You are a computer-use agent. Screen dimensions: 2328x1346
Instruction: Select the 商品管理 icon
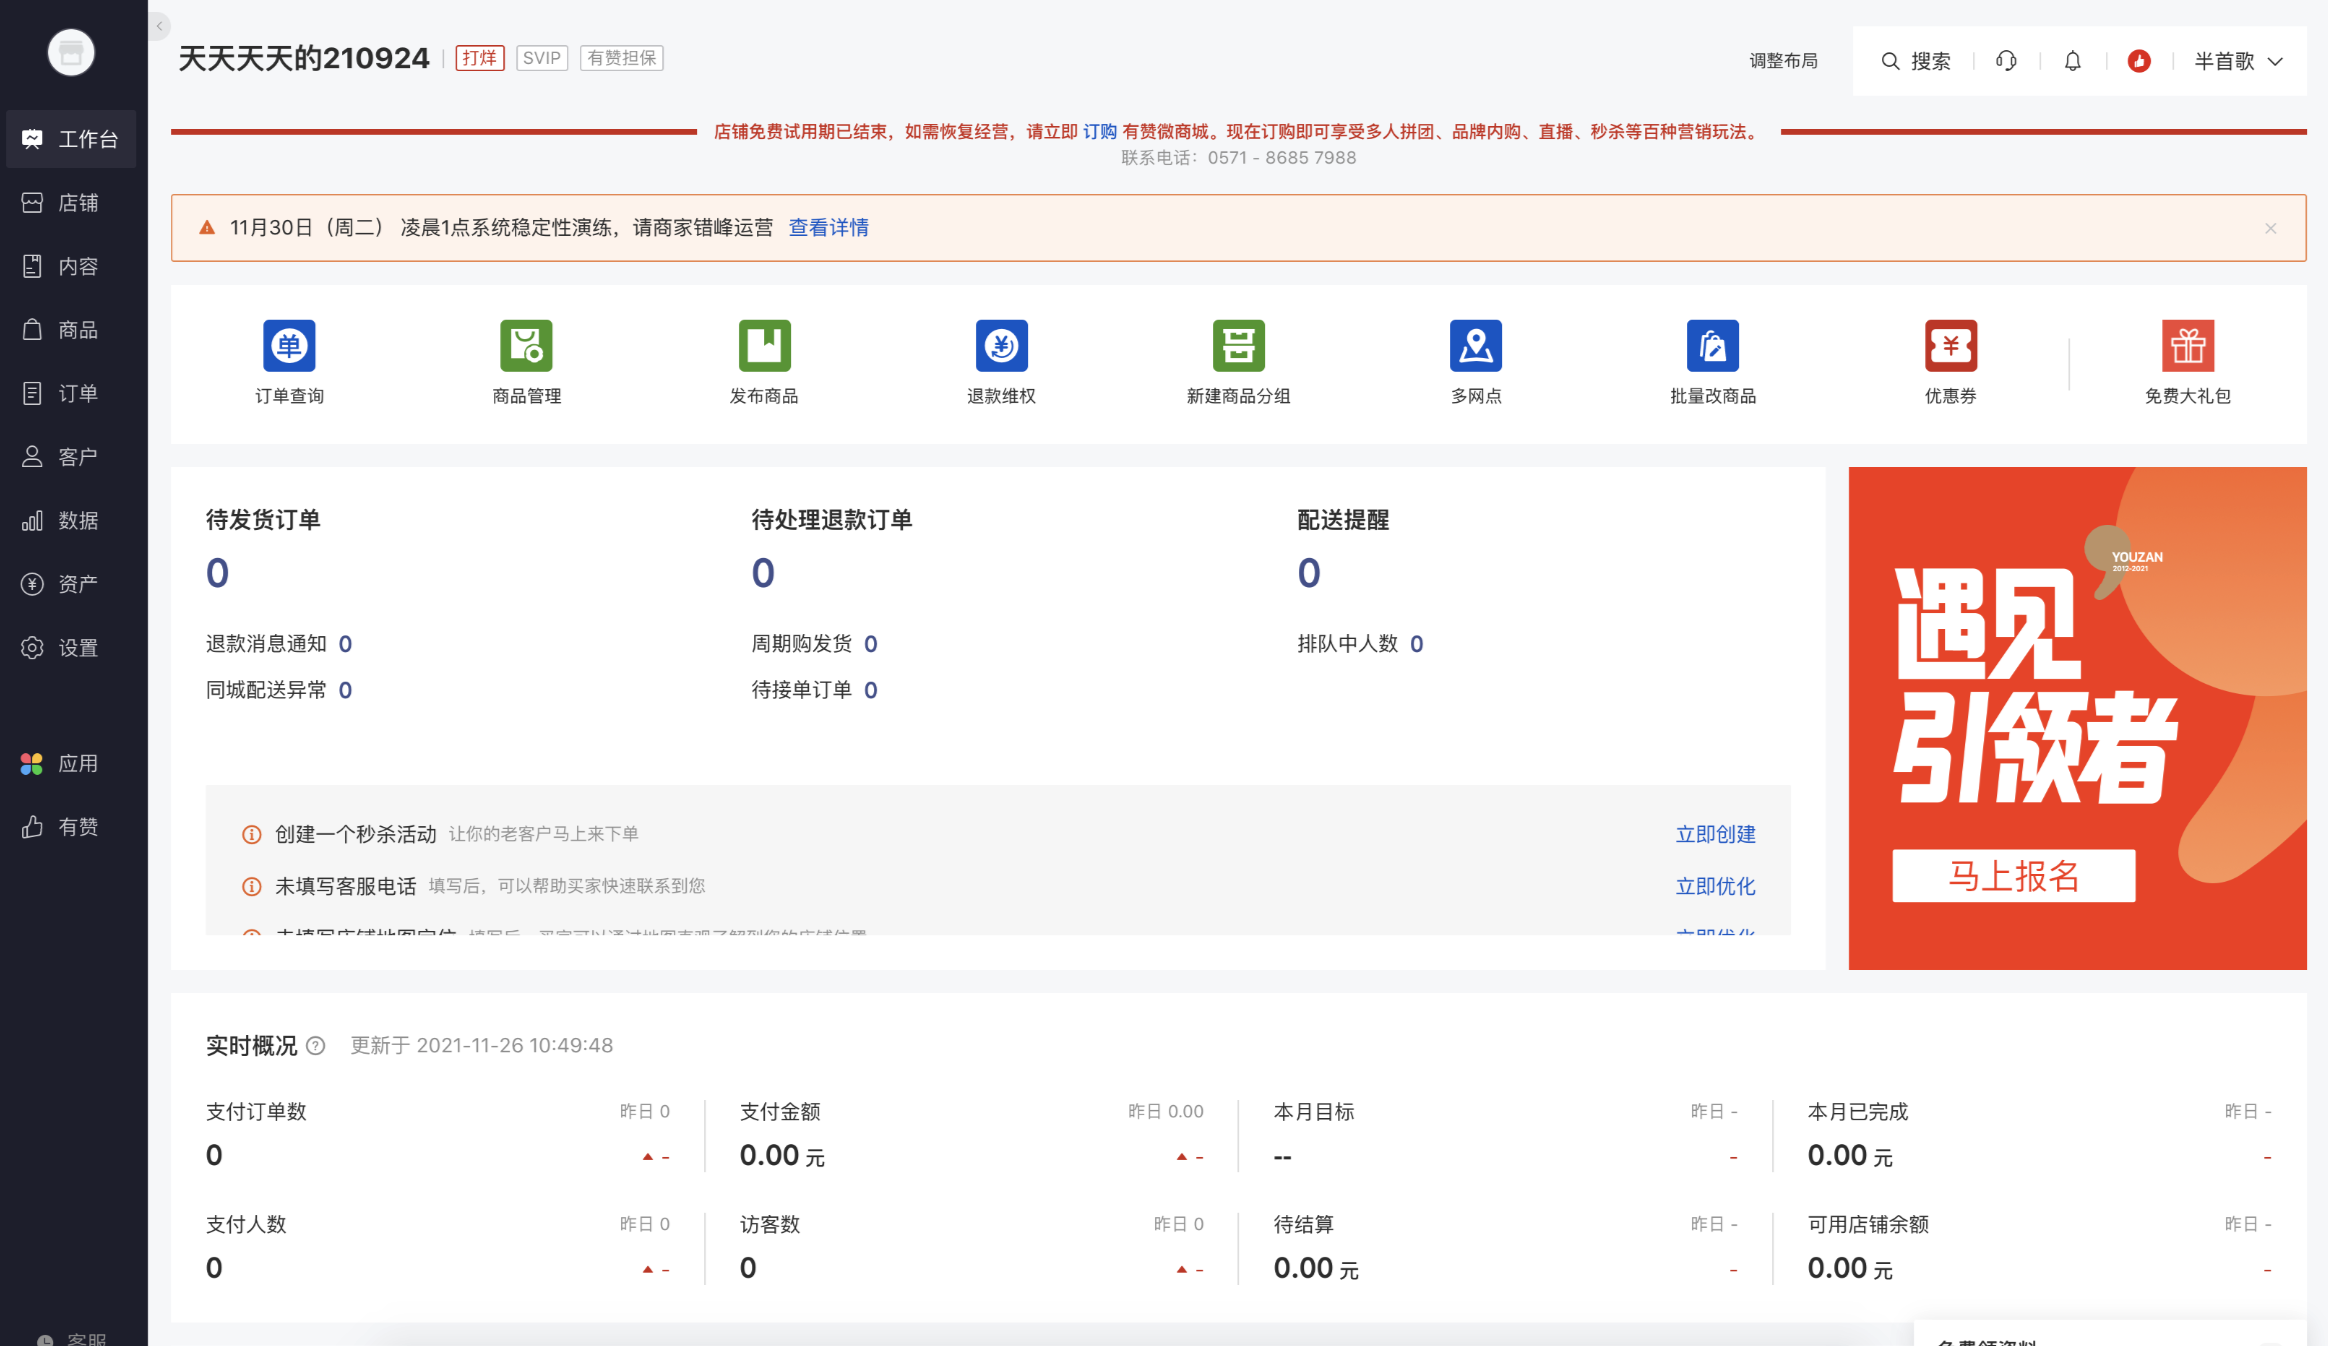point(526,345)
